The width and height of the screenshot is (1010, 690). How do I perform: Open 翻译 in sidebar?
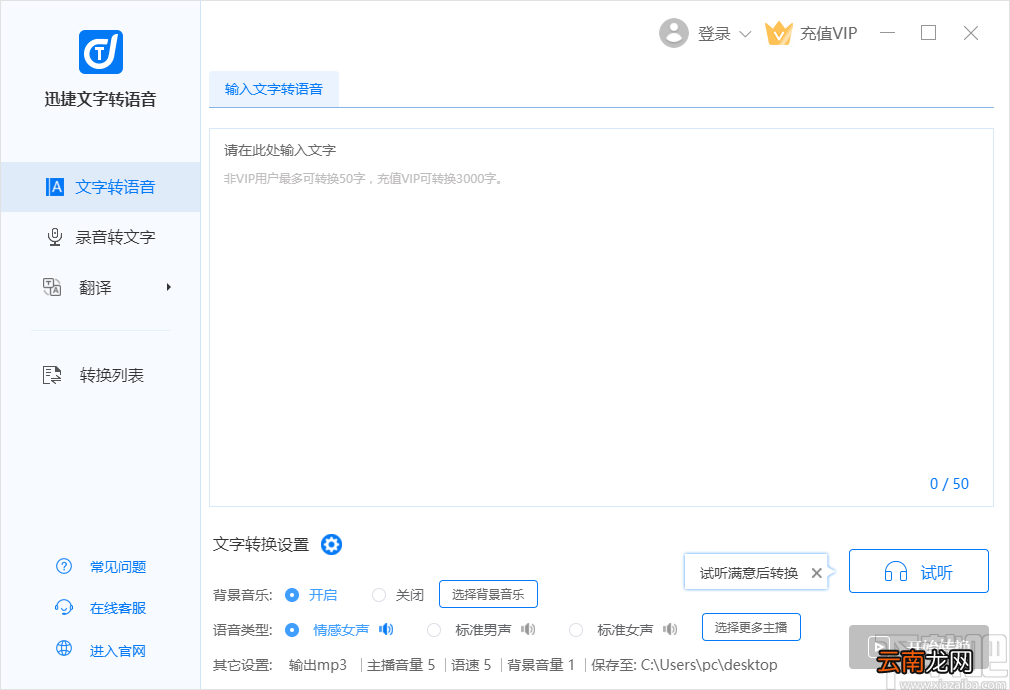coord(100,287)
